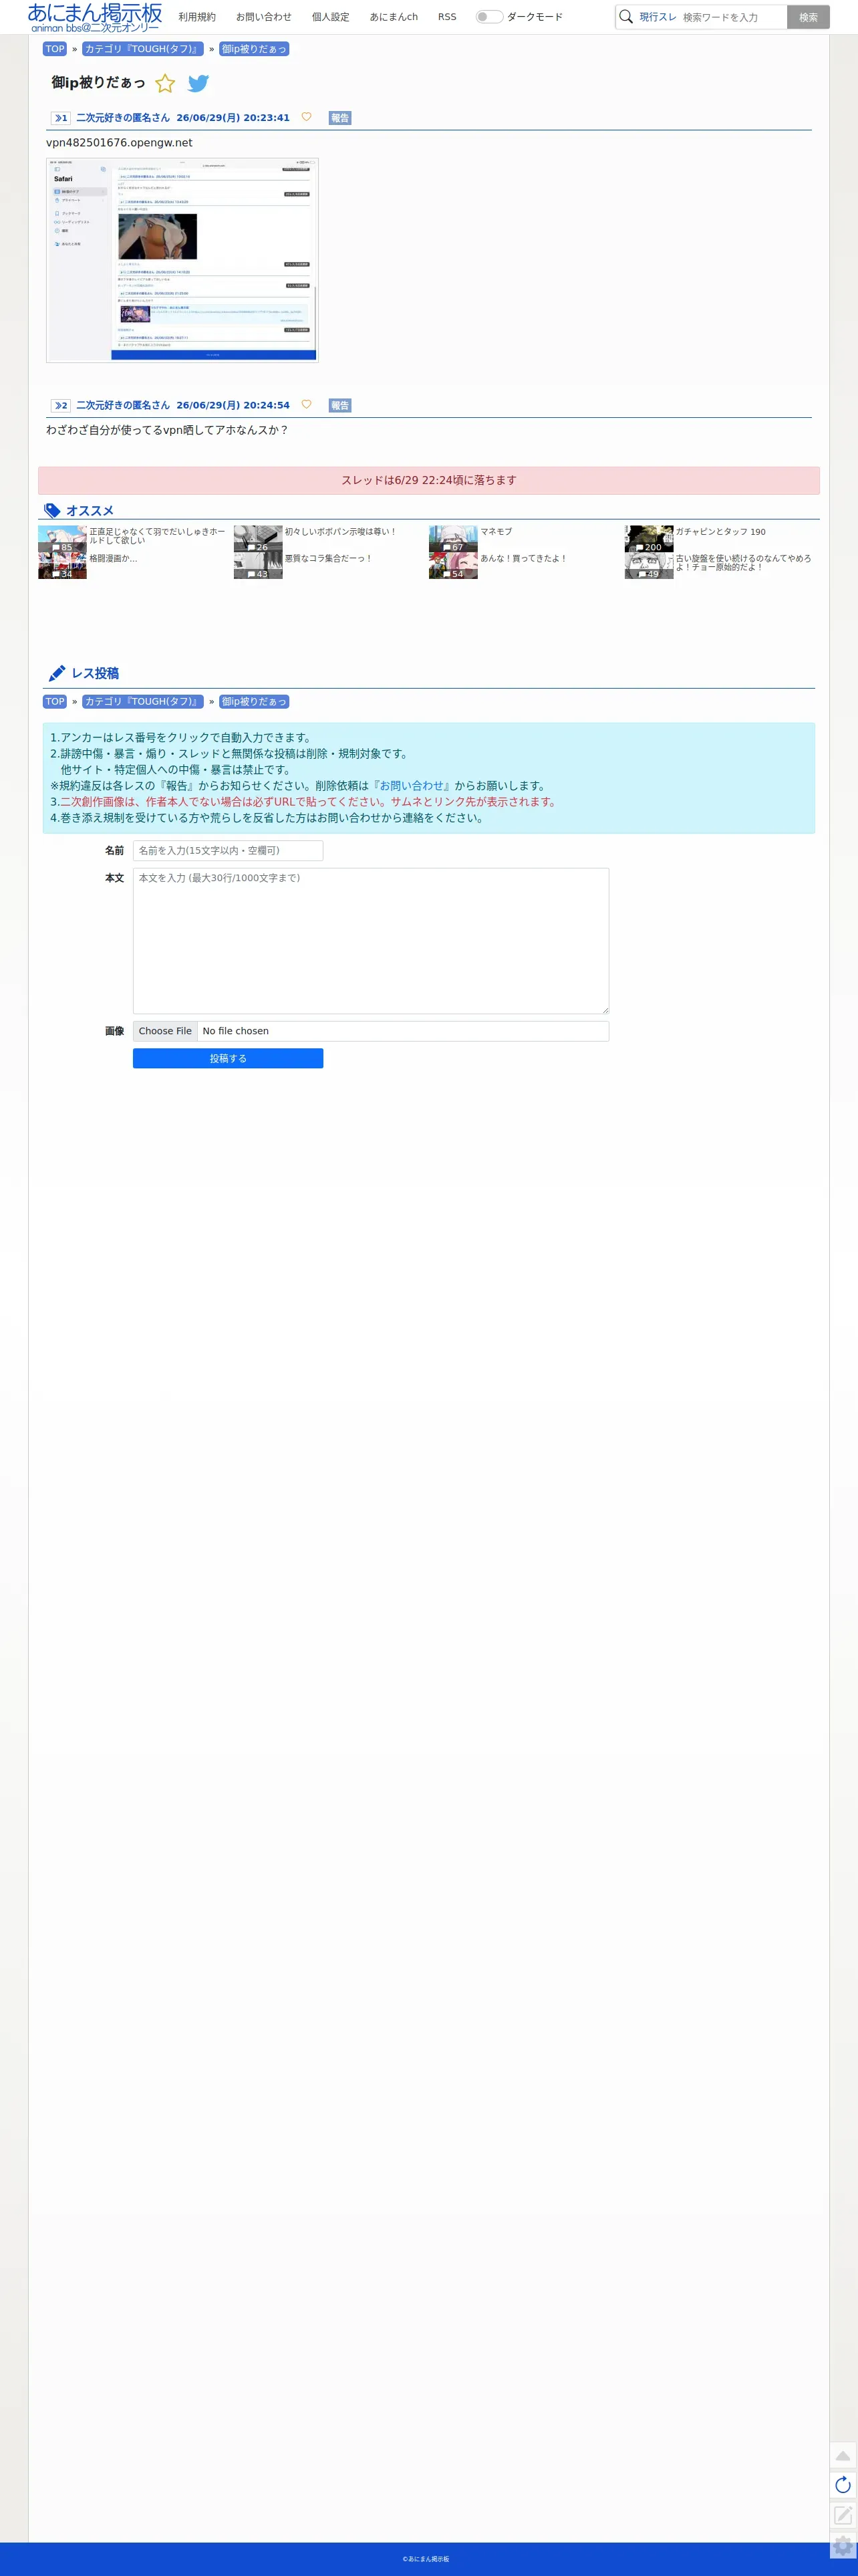Submit the reply with 投稿する button
The height and width of the screenshot is (2576, 858).
point(228,1058)
